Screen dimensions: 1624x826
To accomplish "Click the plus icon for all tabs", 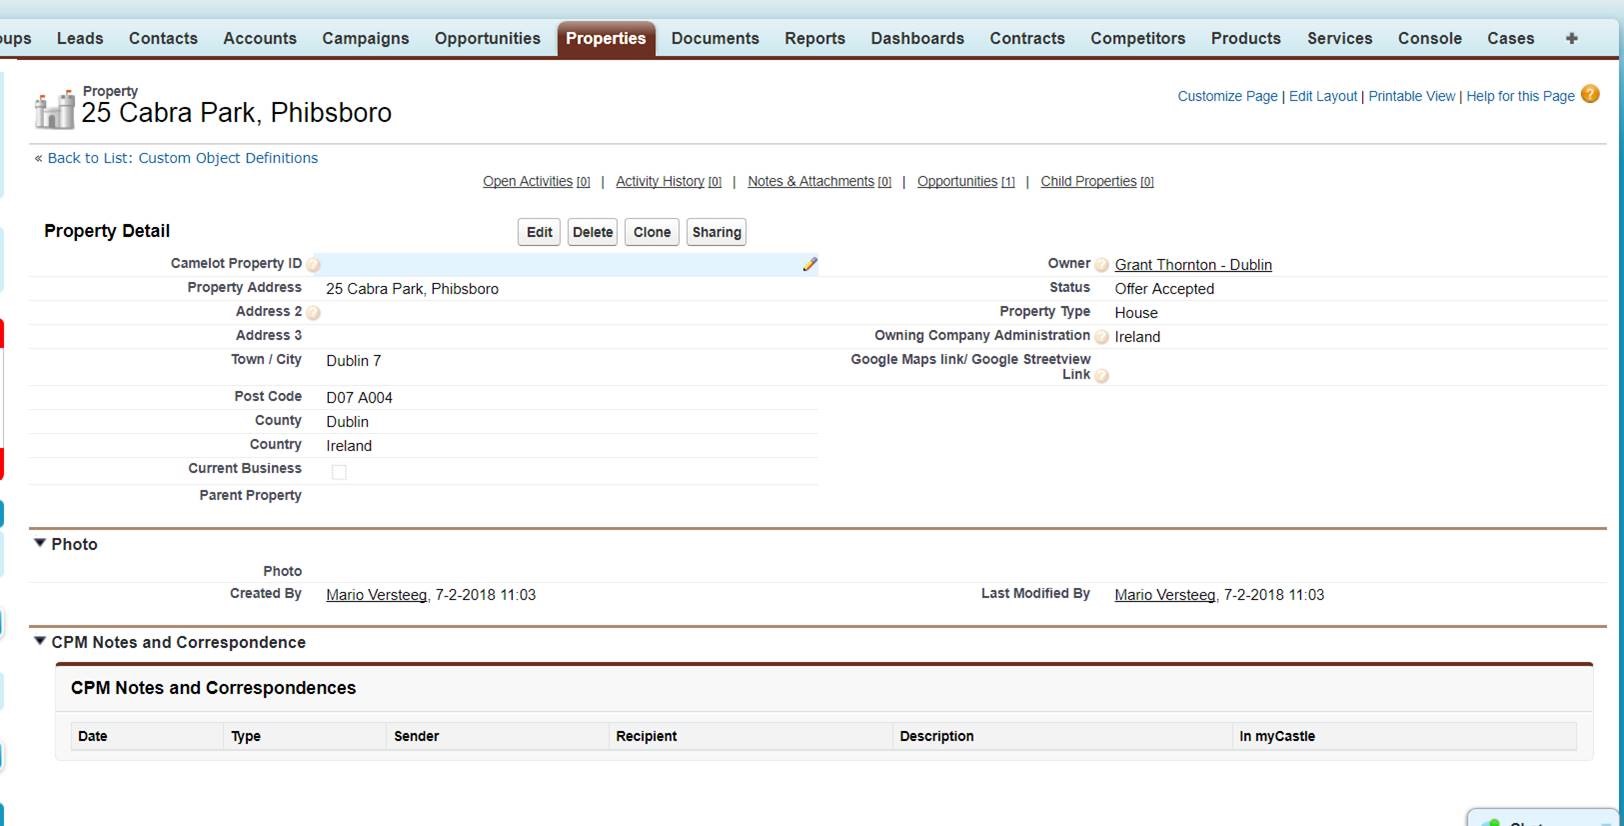I will click(x=1571, y=38).
